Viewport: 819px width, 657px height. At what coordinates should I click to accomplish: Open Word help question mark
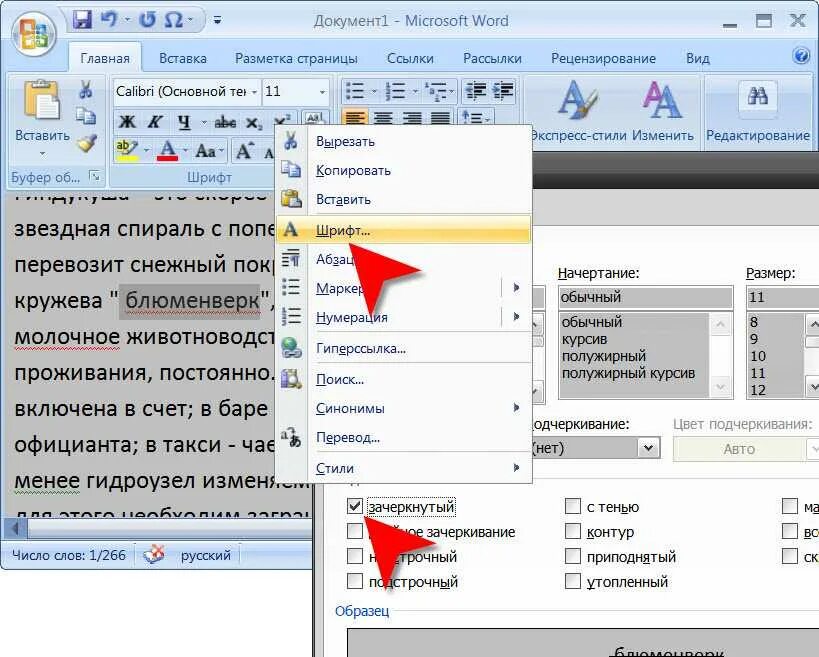pyautogui.click(x=801, y=55)
